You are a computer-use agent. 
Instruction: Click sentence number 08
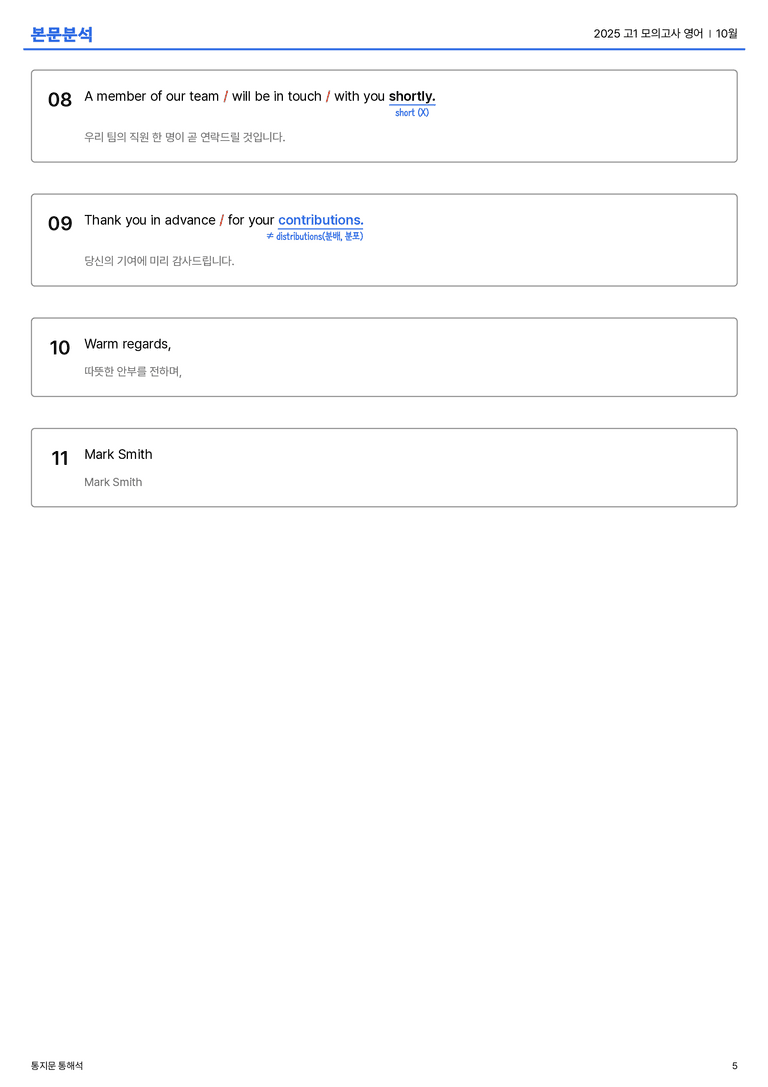60,100
